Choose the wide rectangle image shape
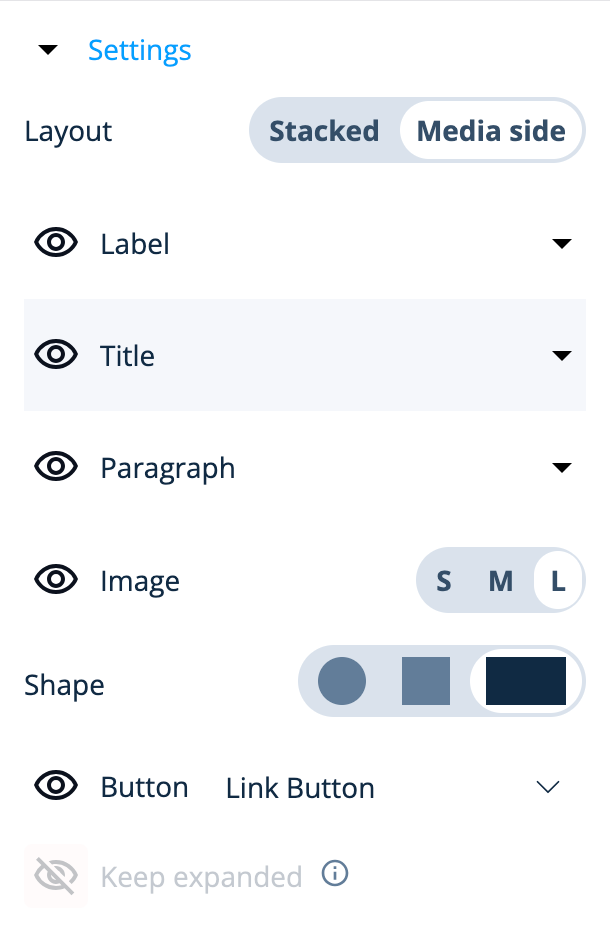 [x=526, y=681]
